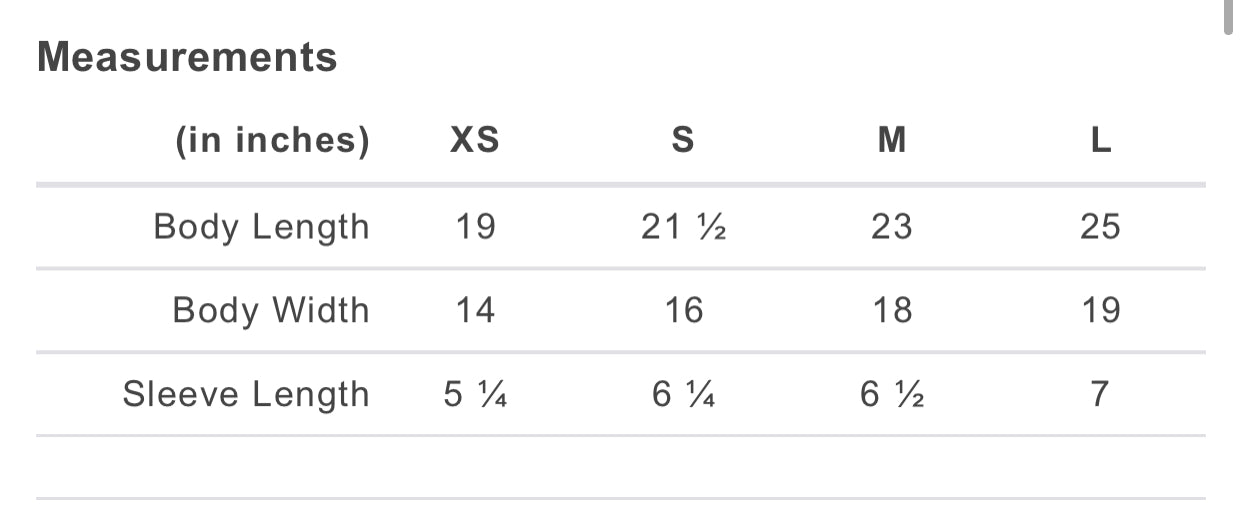Click the Measurements heading
1242x522 pixels.
coord(187,57)
